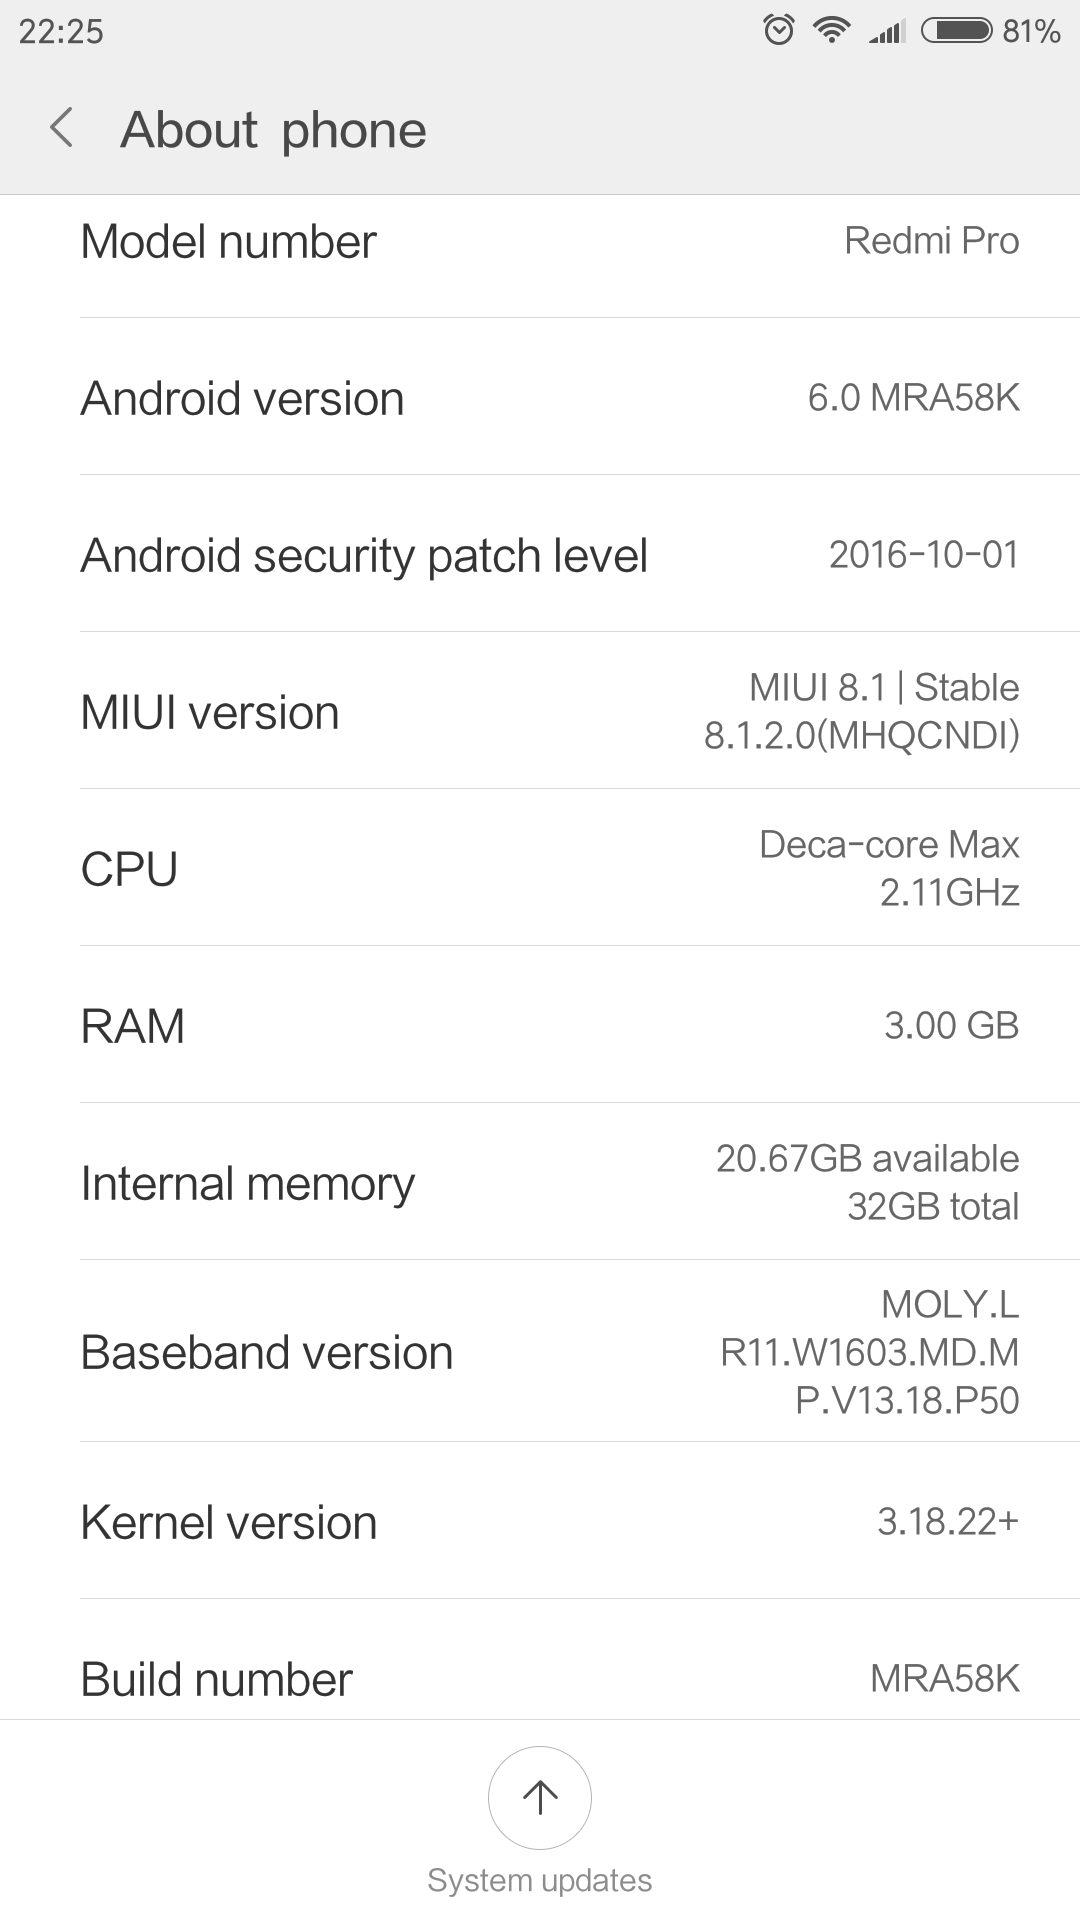Tap the System updates arrow icon
The width and height of the screenshot is (1080, 1920).
coord(540,1797)
